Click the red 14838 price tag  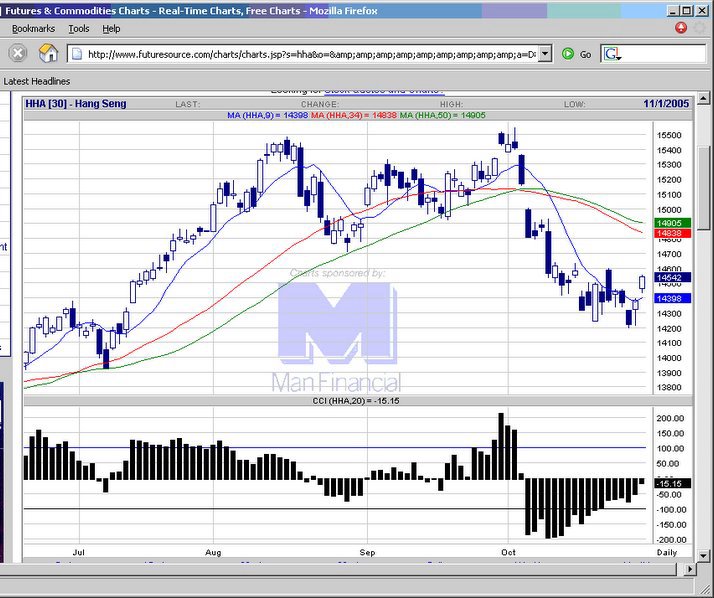pos(673,233)
